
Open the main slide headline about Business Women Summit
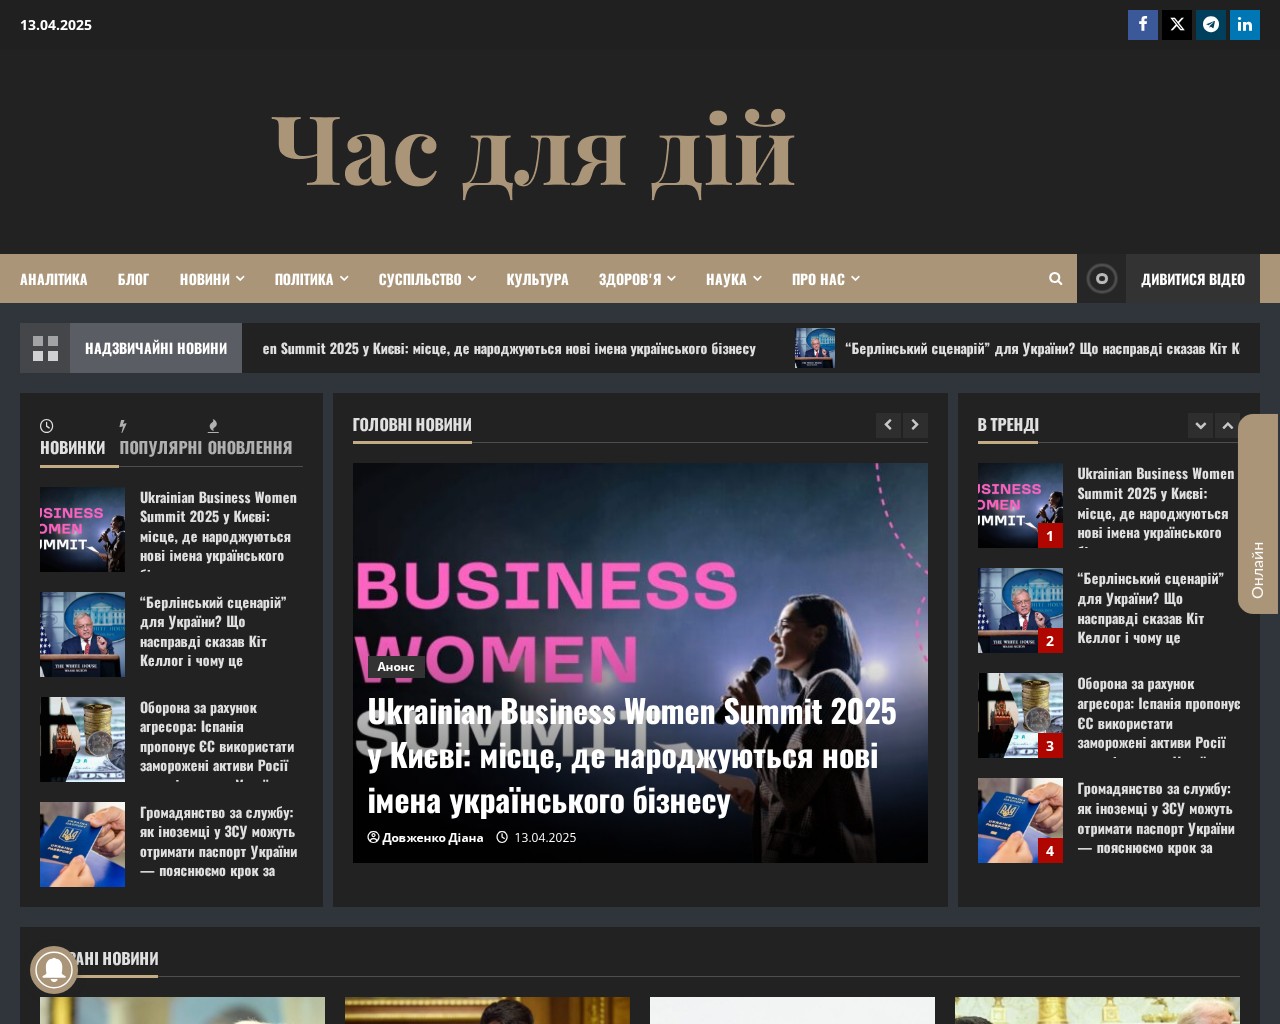click(x=632, y=757)
